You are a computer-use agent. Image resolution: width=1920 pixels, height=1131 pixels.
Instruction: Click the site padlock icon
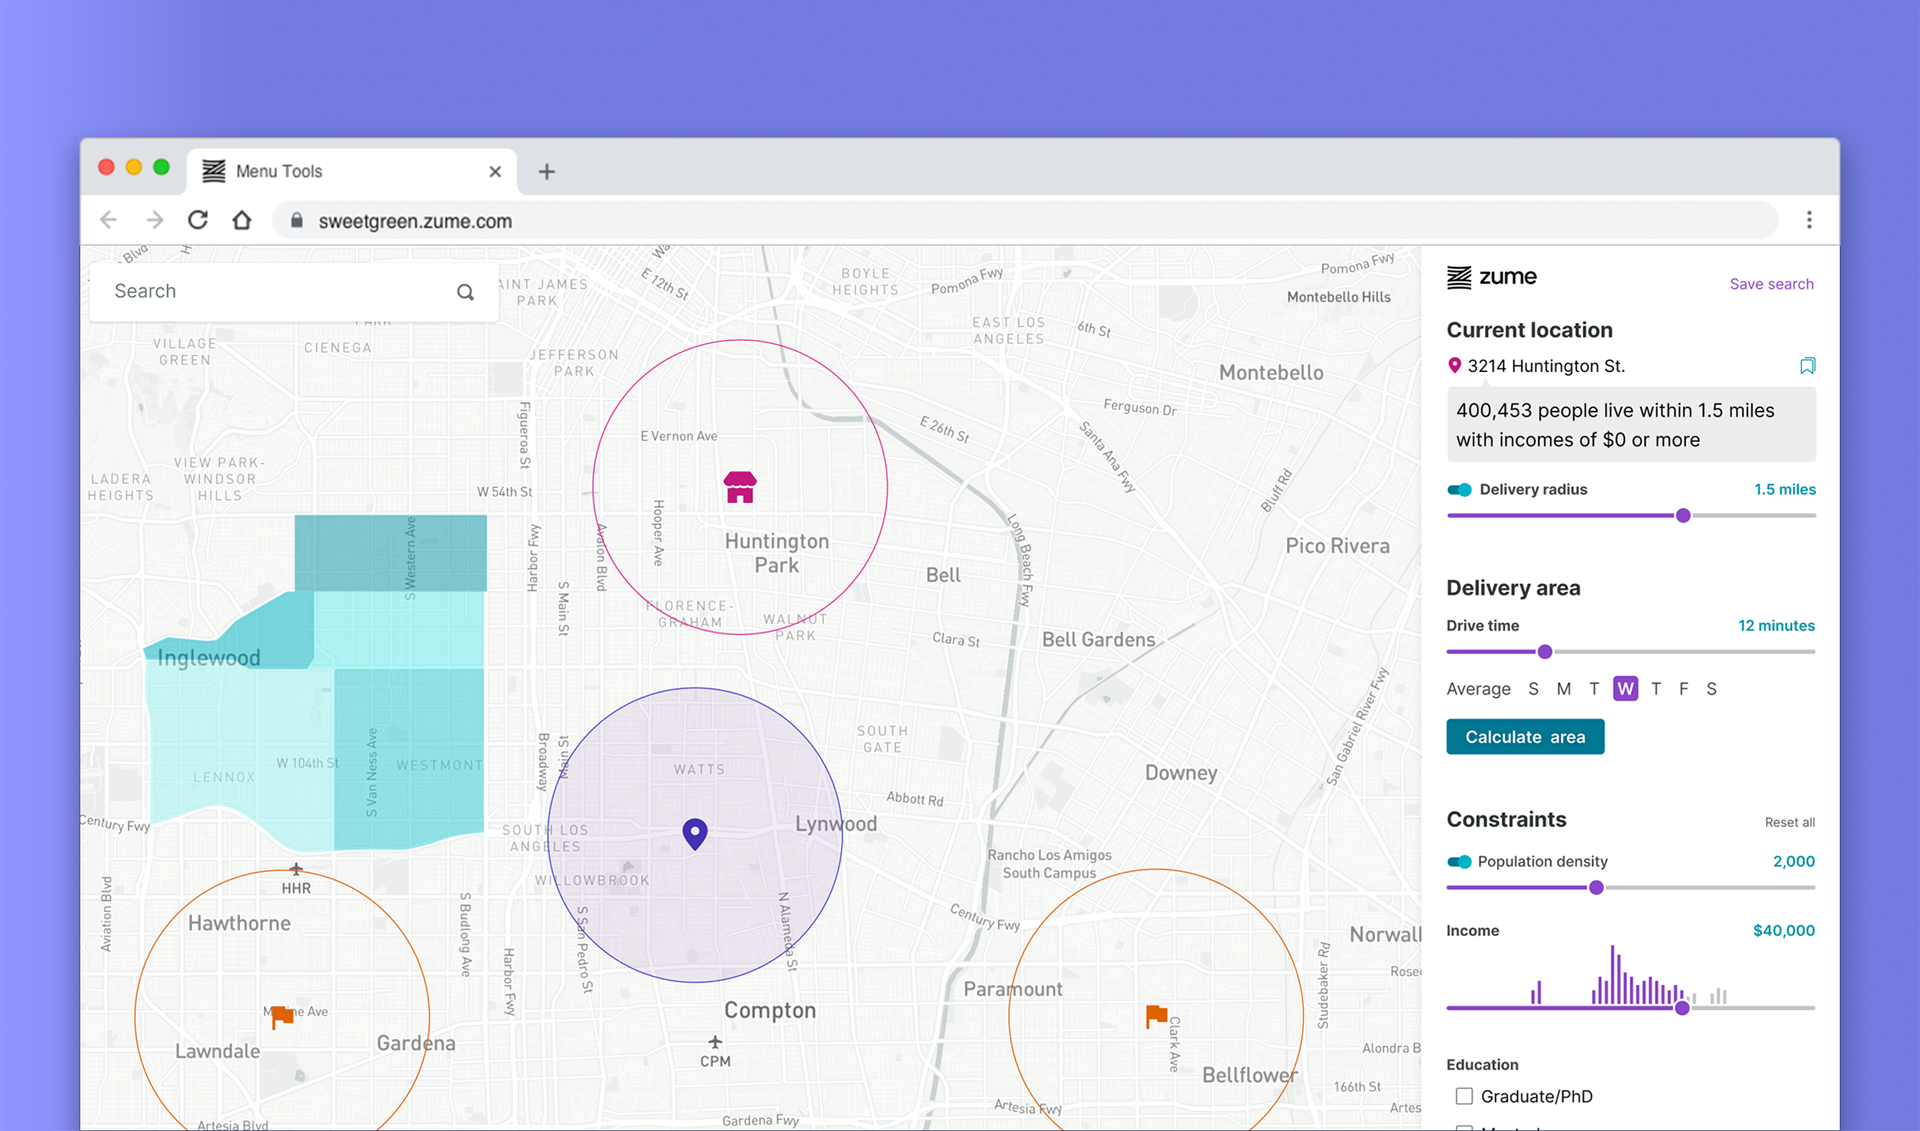tap(296, 220)
